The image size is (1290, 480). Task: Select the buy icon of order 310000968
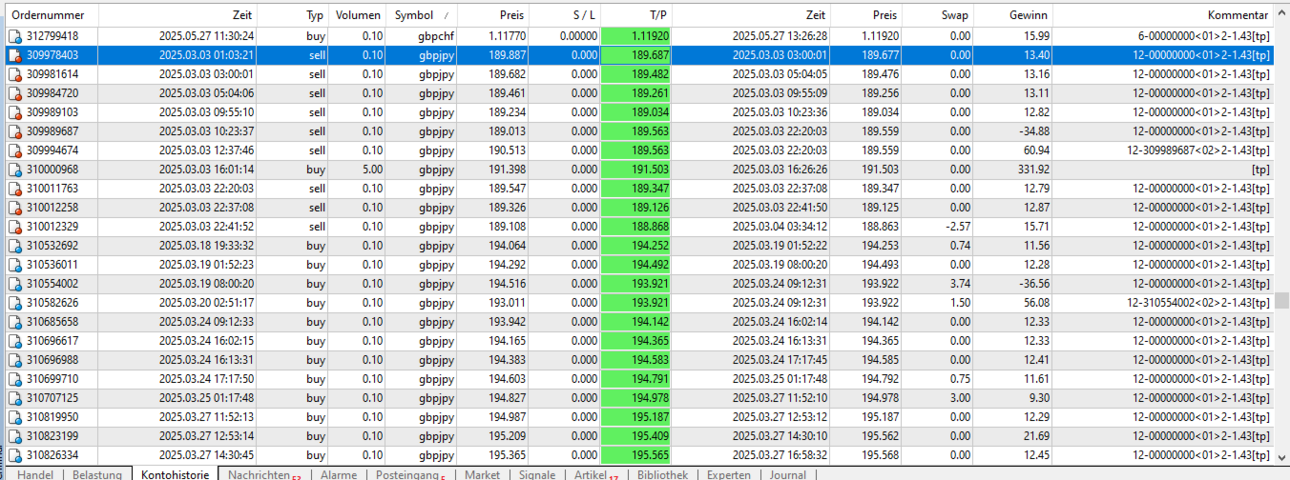pos(14,169)
